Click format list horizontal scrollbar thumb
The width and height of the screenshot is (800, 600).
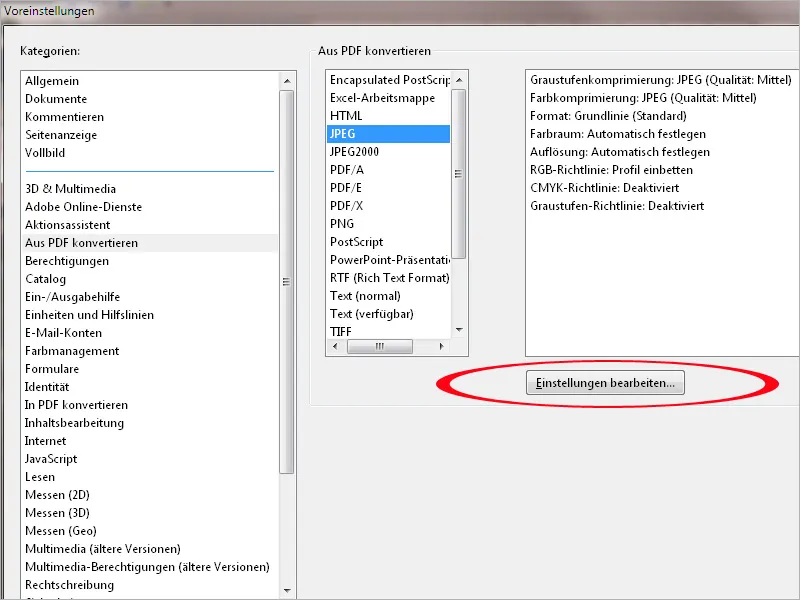point(380,346)
